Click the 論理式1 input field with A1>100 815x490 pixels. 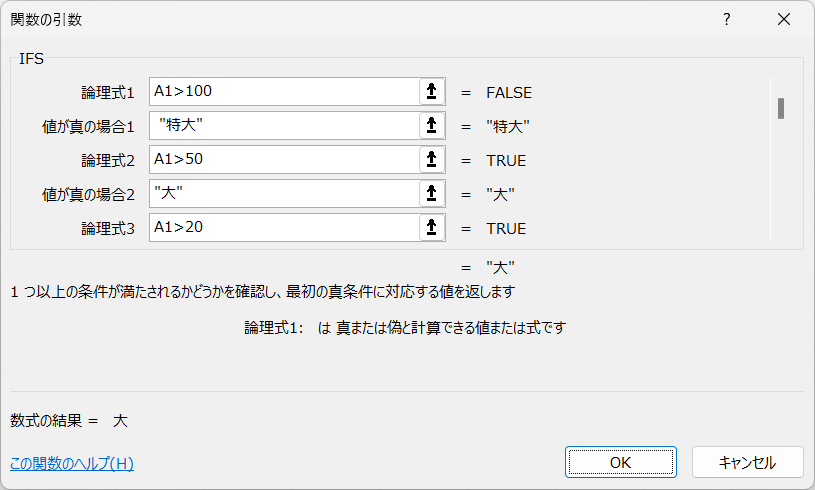coord(284,91)
